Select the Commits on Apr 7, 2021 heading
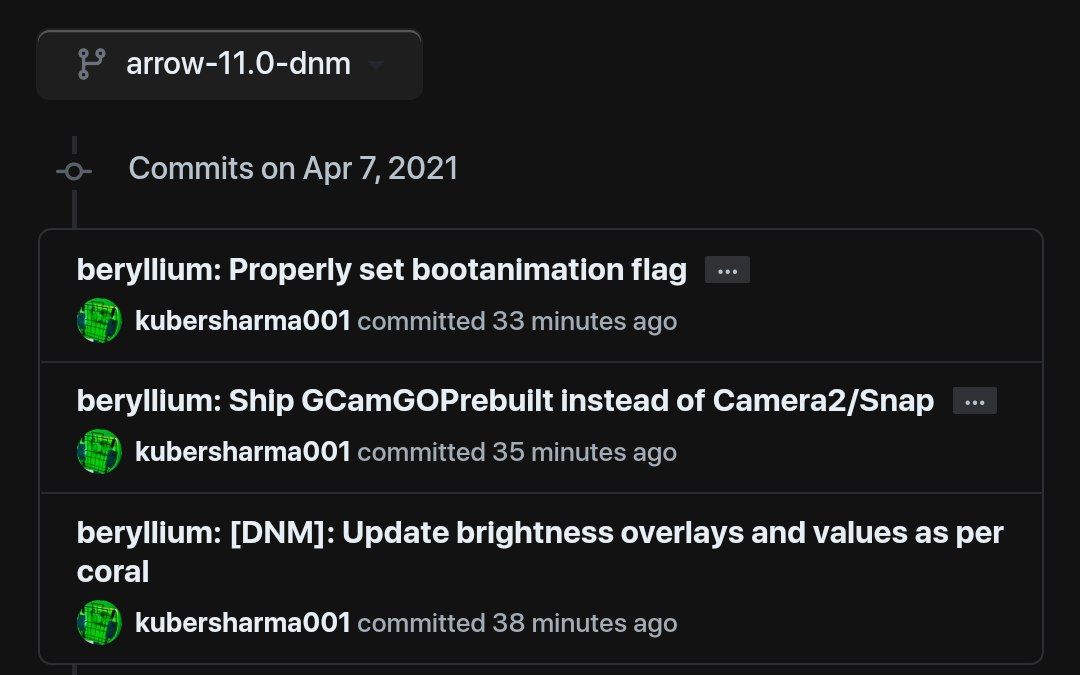 [x=293, y=169]
